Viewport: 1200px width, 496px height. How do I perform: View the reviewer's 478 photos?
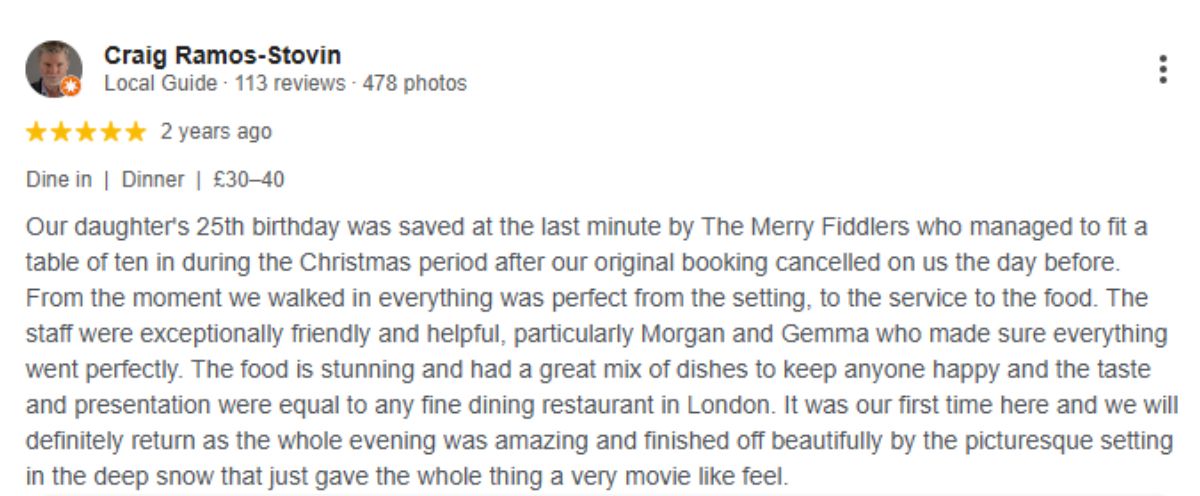(x=414, y=83)
